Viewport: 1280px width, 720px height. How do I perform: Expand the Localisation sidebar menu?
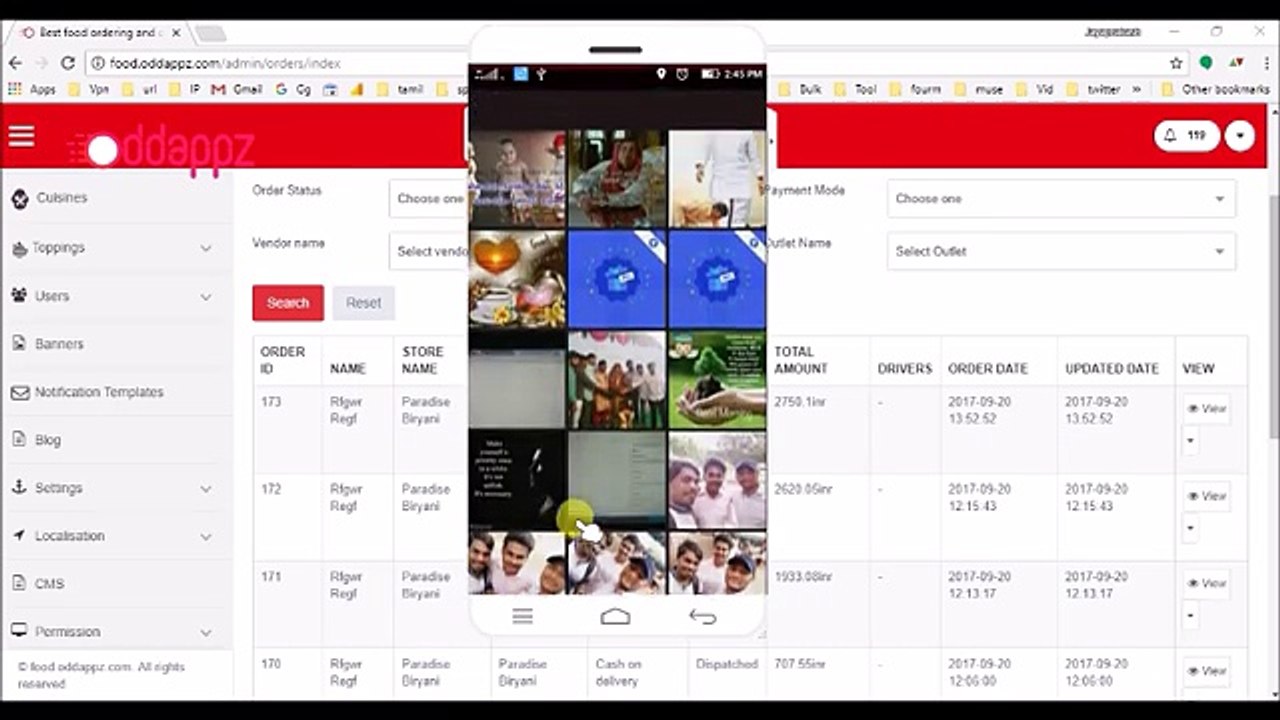(x=113, y=536)
